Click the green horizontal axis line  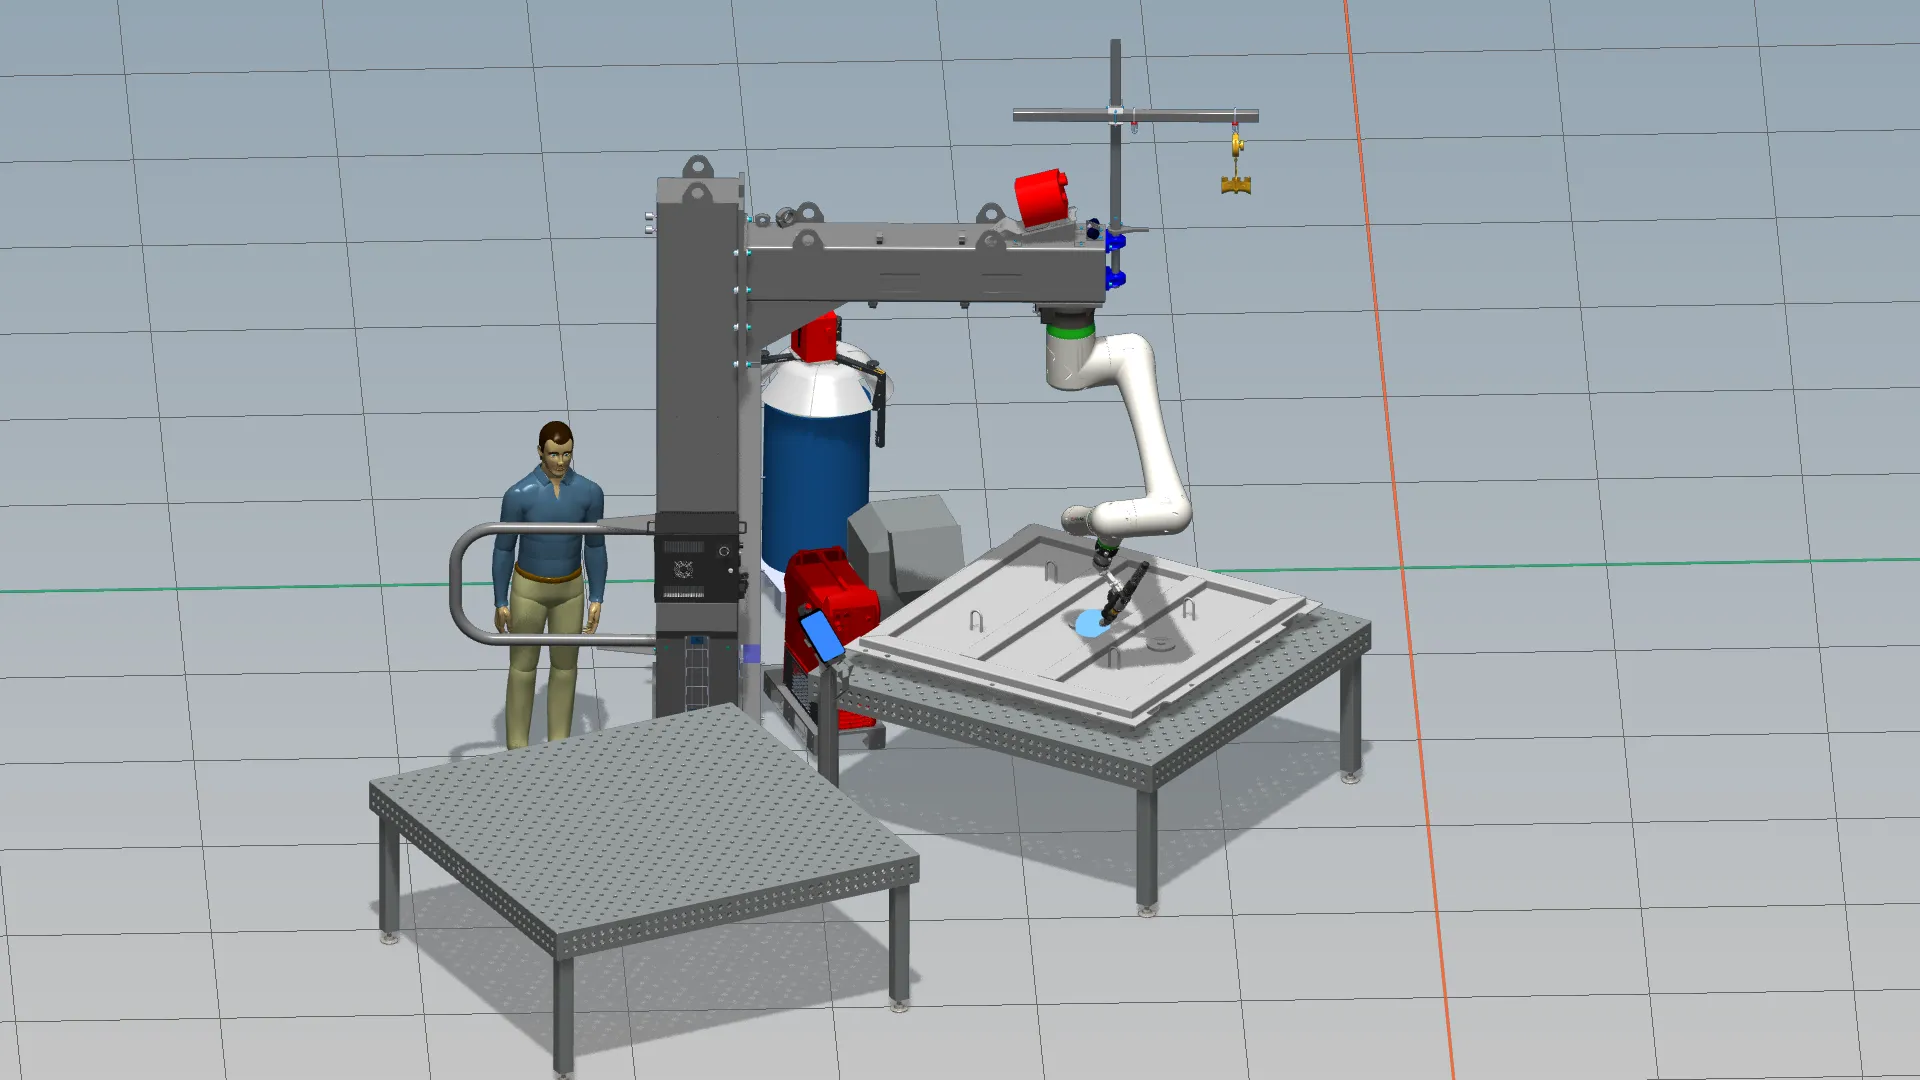click(250, 588)
